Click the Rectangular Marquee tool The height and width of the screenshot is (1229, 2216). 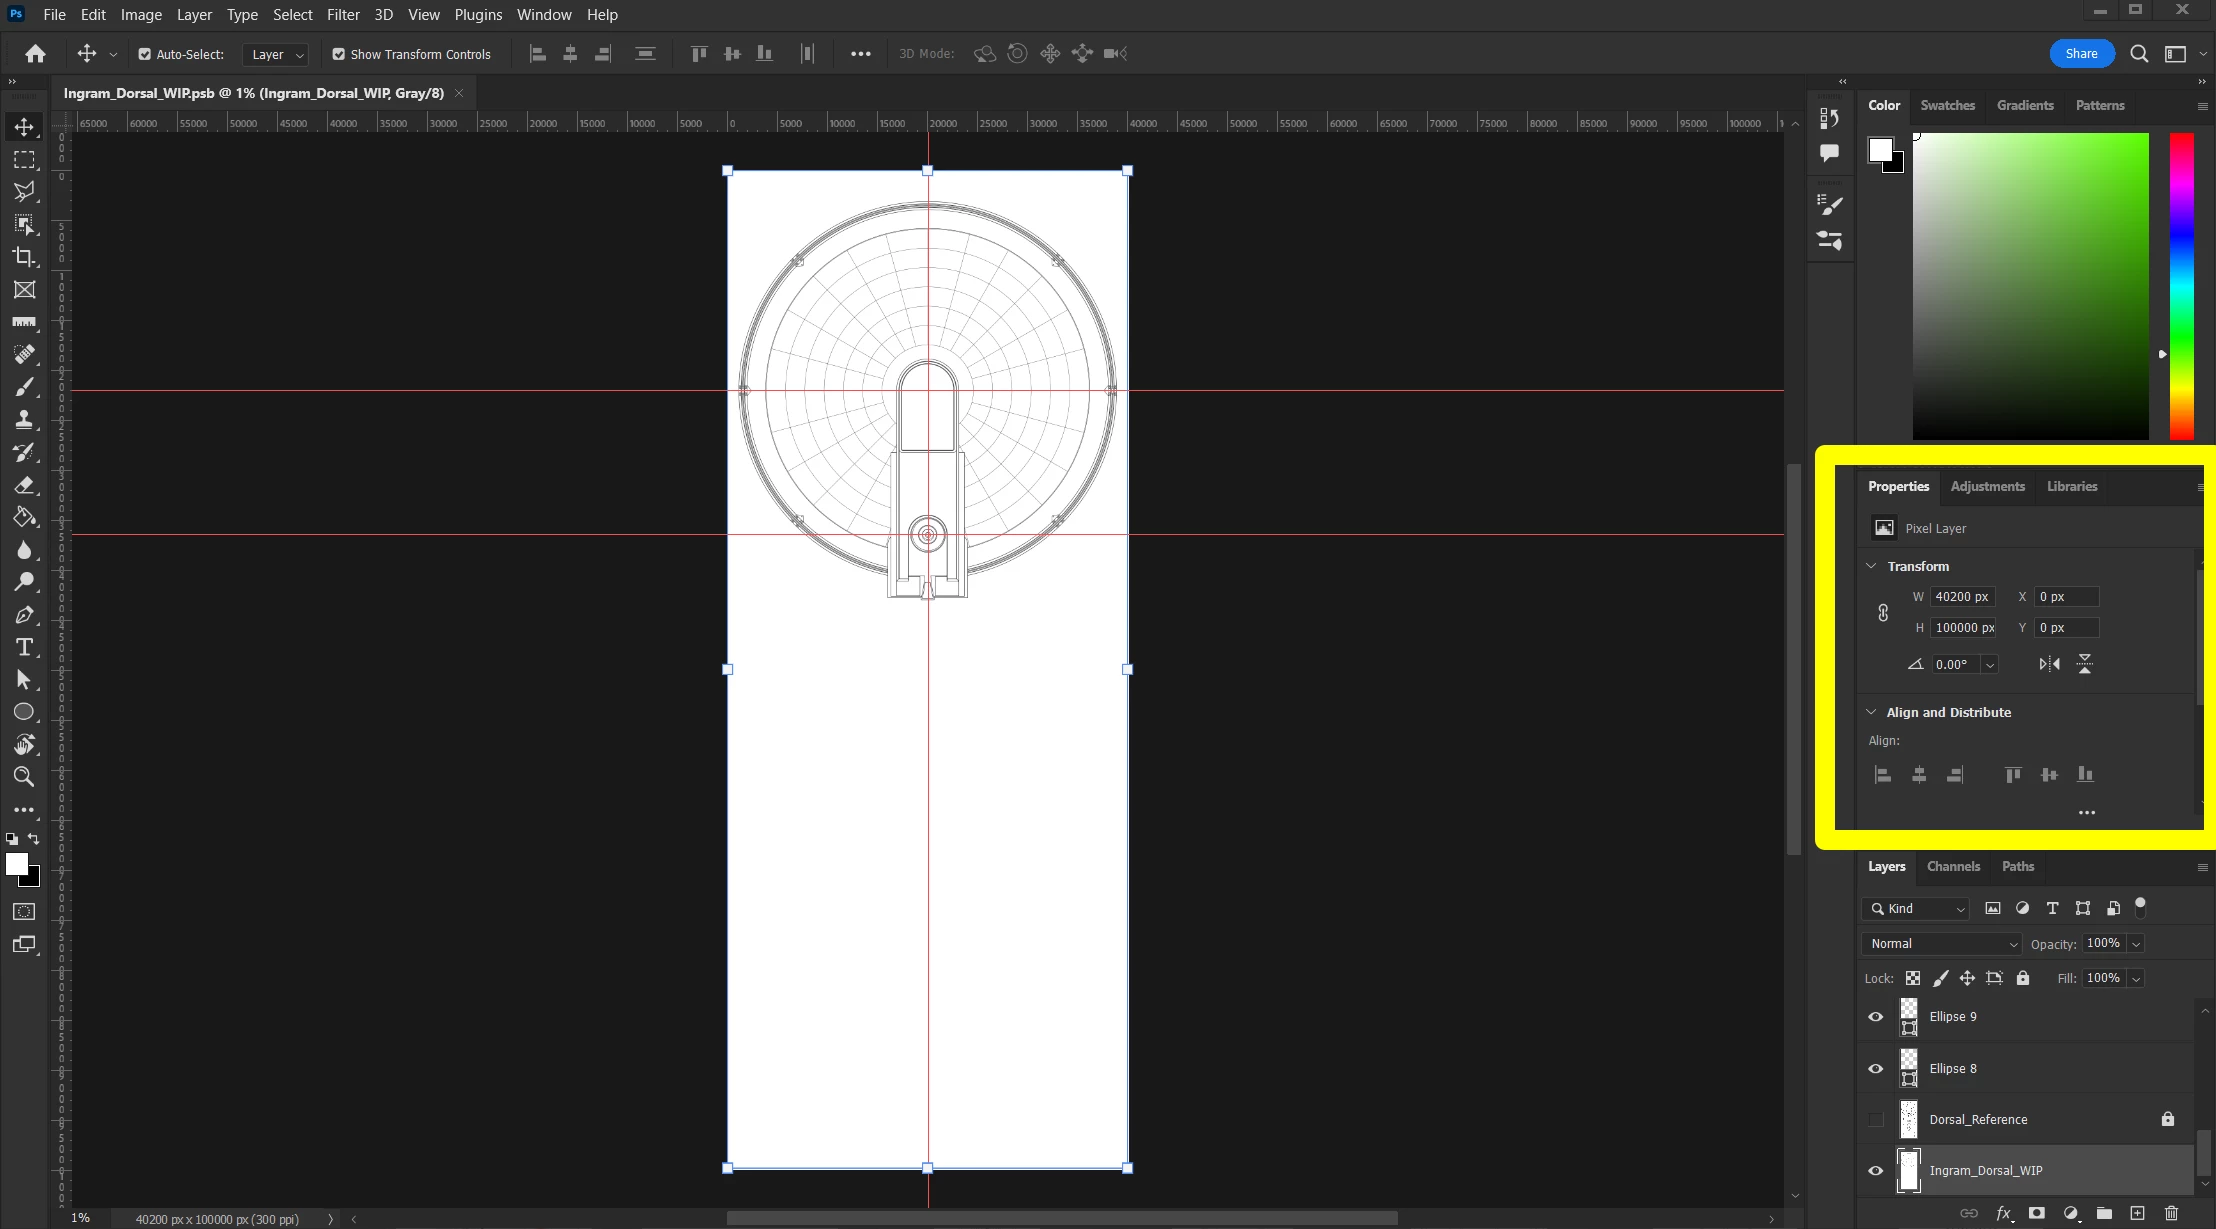(24, 160)
